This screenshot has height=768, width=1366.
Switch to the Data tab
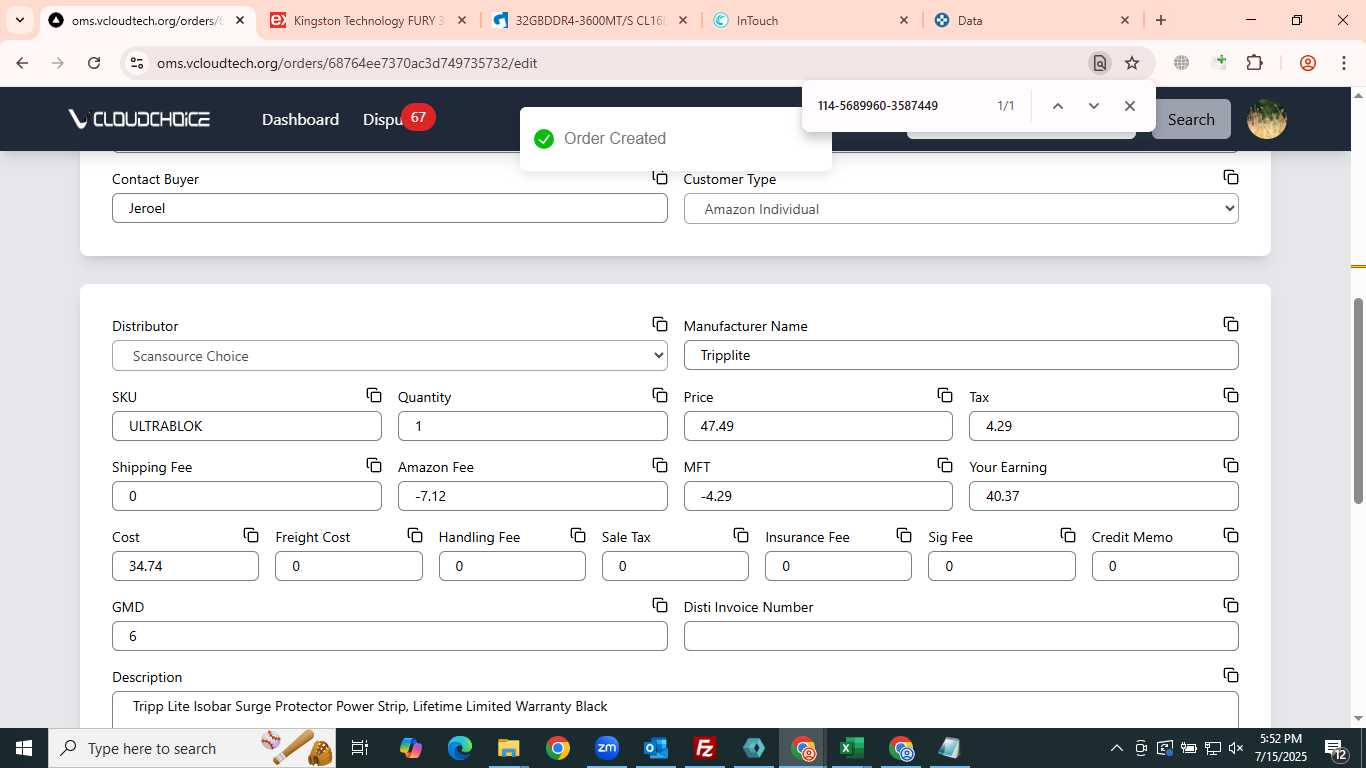coord(1032,20)
